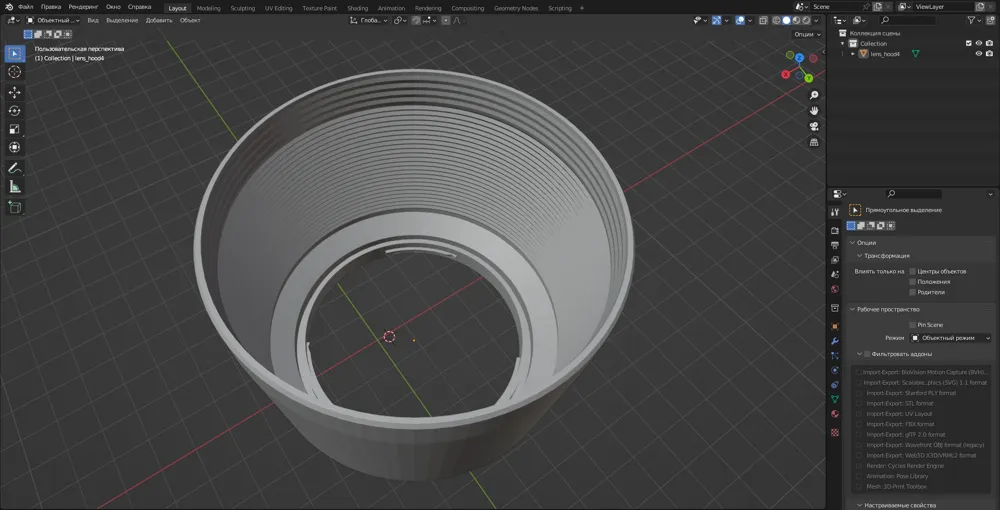Open the Выделение menu in viewport header
1000x510 pixels.
pos(122,20)
